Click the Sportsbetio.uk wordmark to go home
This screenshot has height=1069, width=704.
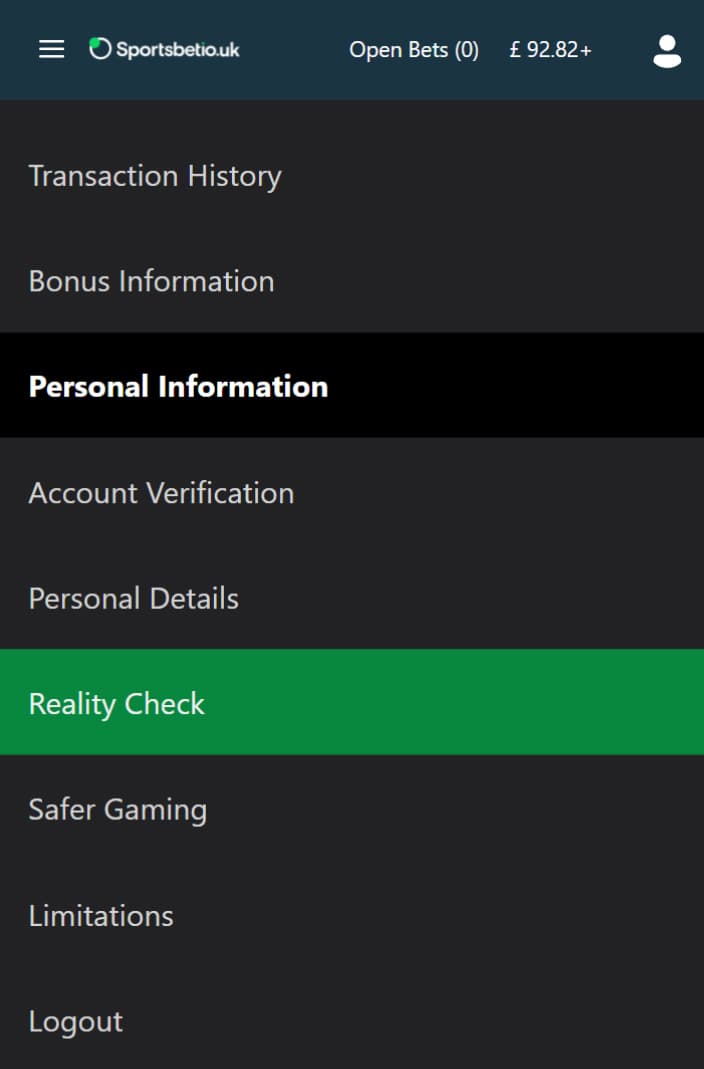pos(178,50)
